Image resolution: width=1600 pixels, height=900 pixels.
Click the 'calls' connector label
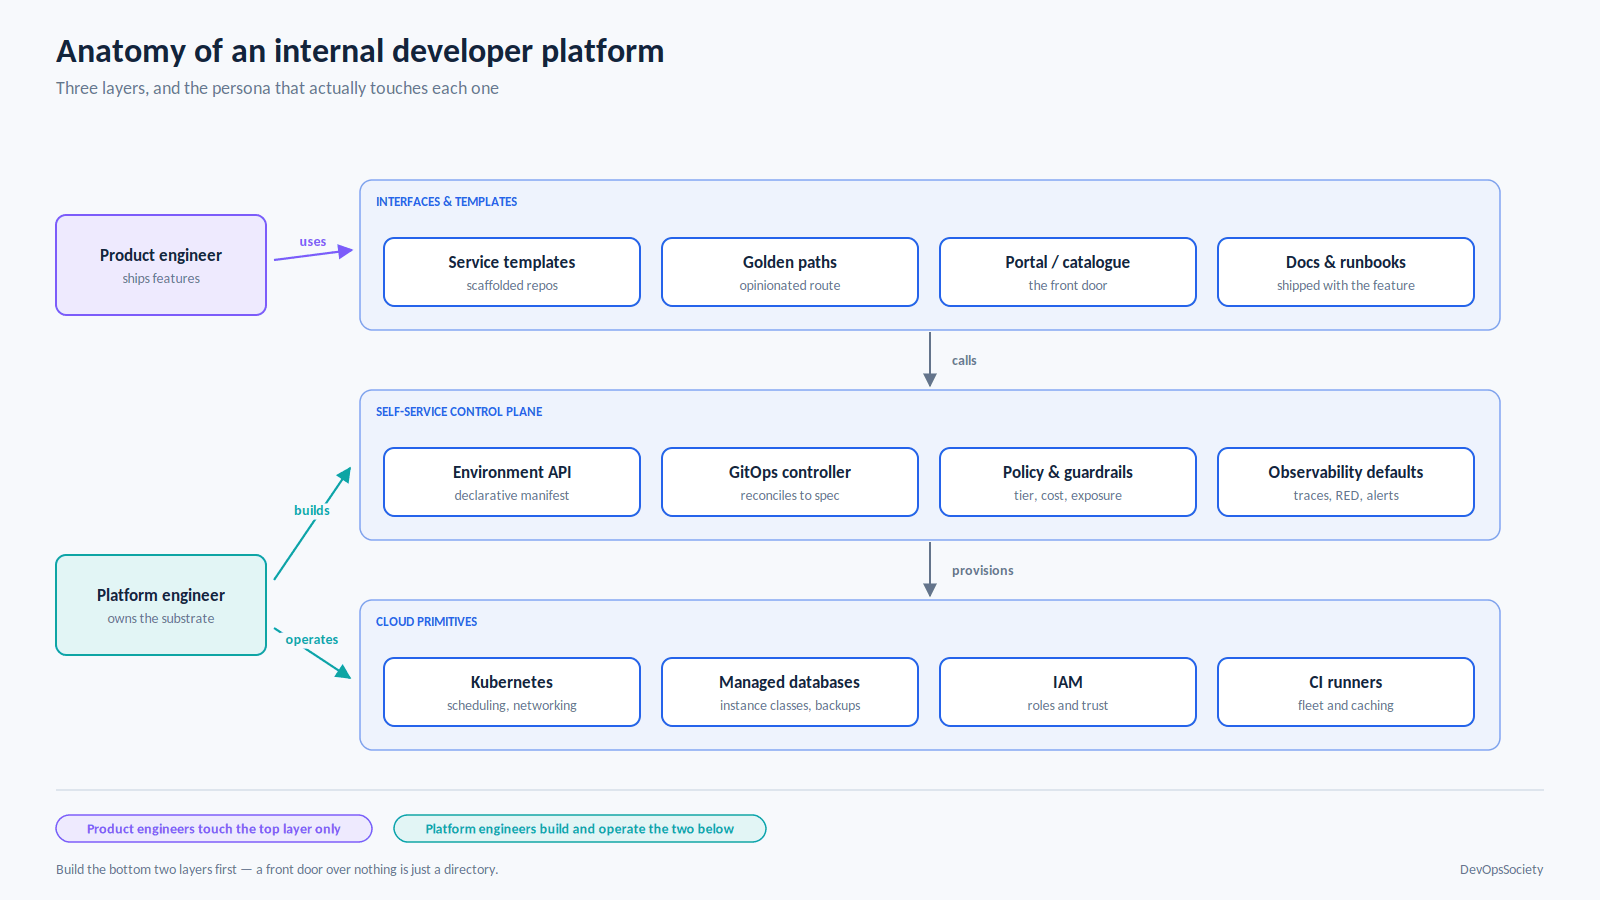(x=964, y=361)
